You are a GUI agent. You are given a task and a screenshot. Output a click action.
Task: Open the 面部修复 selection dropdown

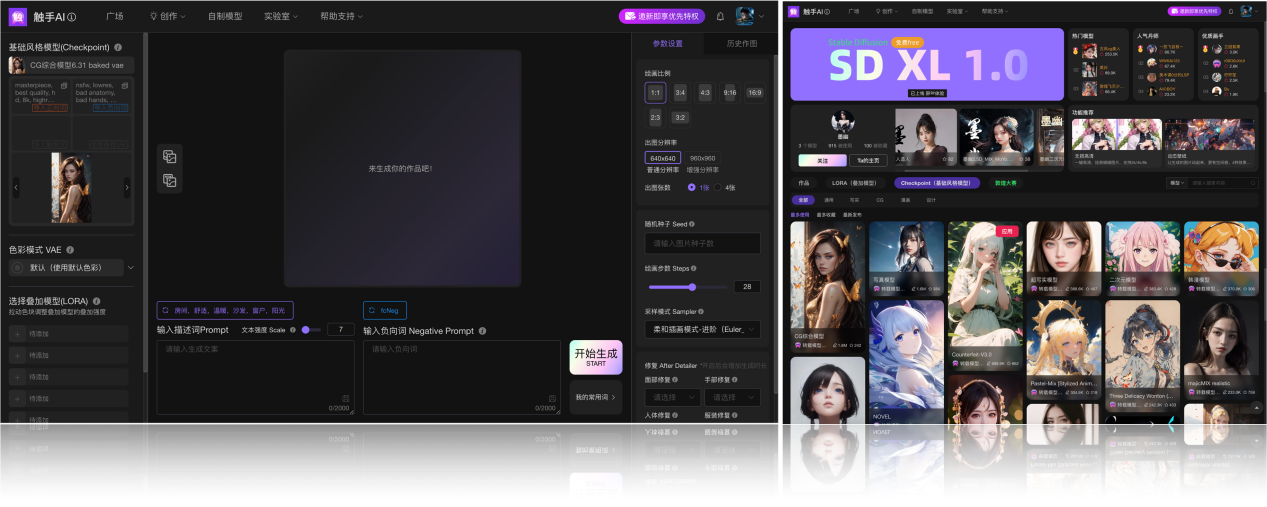(x=672, y=397)
